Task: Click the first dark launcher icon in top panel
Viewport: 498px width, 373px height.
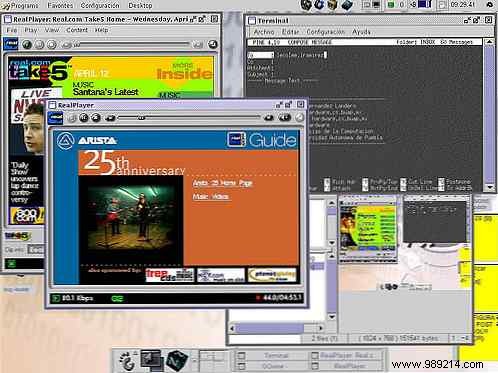Action: tap(306, 5)
